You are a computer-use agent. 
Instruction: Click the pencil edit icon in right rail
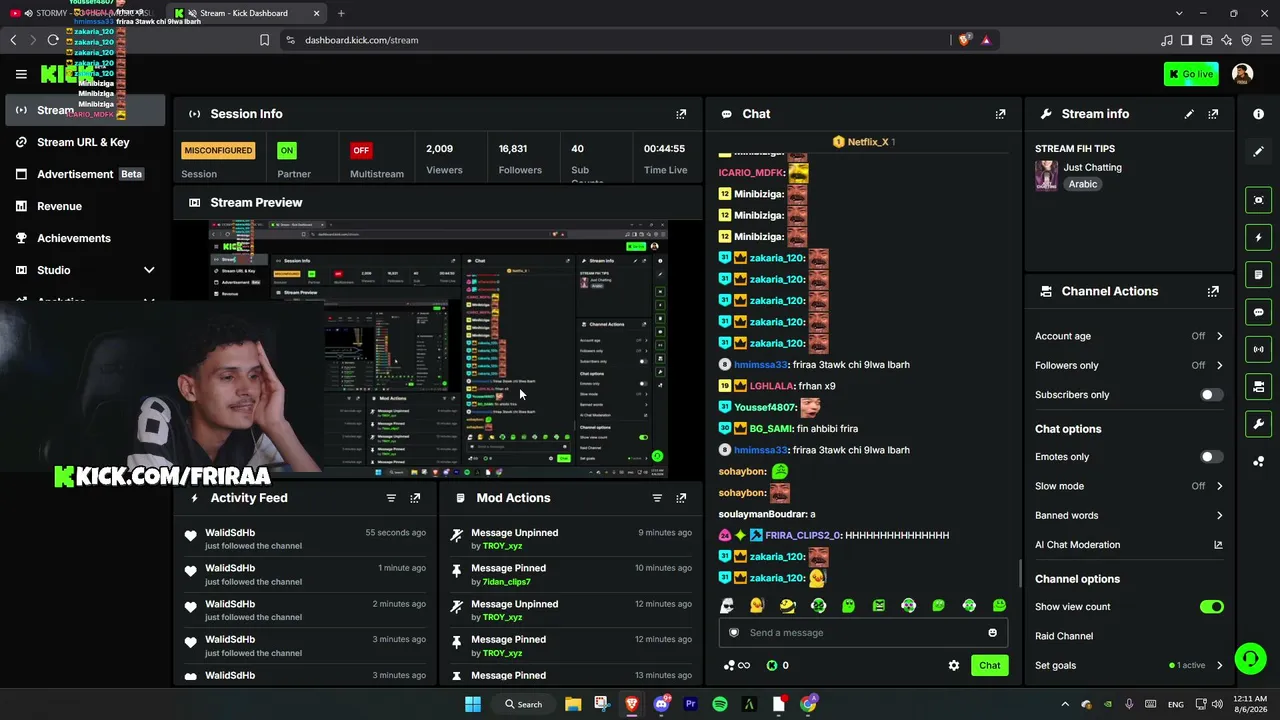point(1258,151)
